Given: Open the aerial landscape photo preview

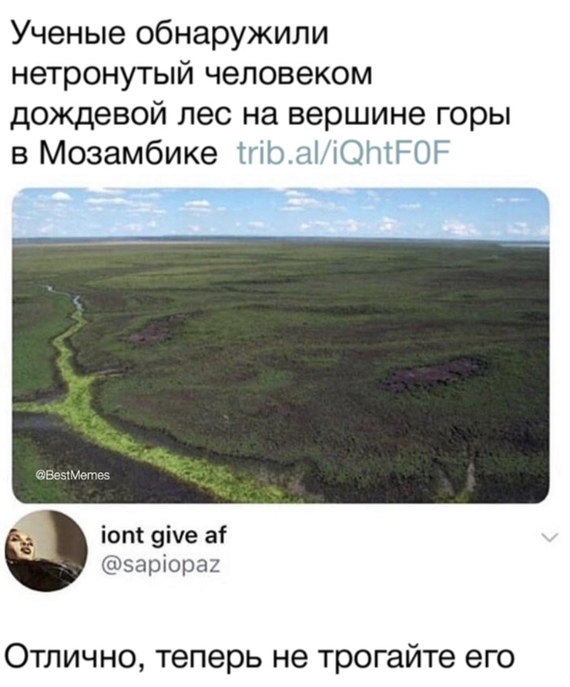Looking at the screenshot, I should coord(280,345).
